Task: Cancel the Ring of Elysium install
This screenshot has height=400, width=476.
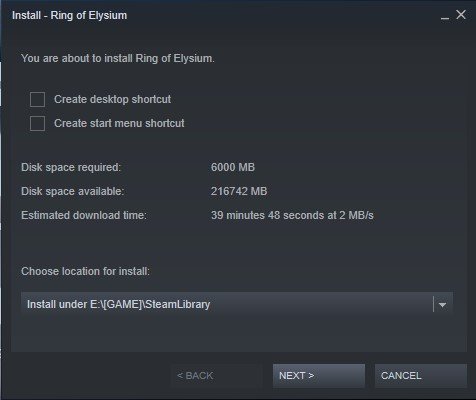Action: tap(421, 376)
